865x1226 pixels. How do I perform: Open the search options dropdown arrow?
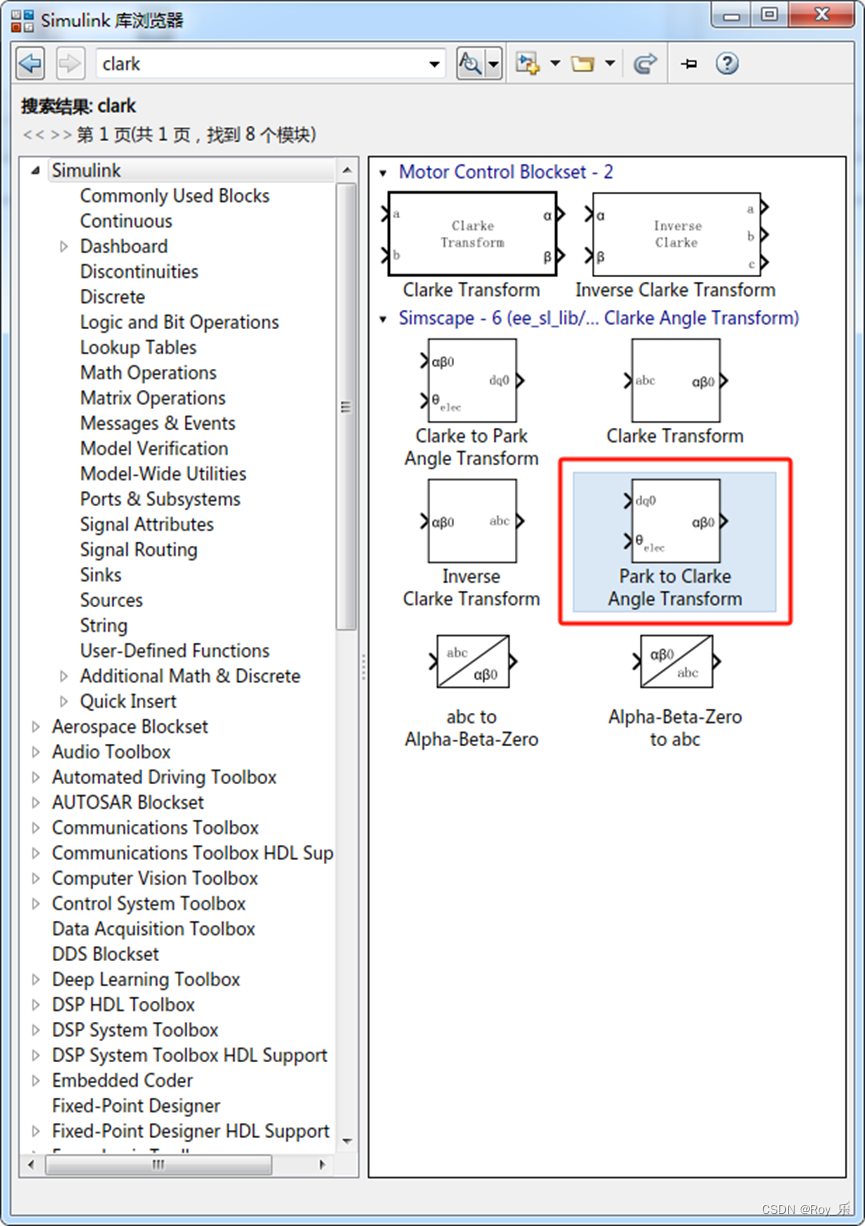tap(494, 63)
